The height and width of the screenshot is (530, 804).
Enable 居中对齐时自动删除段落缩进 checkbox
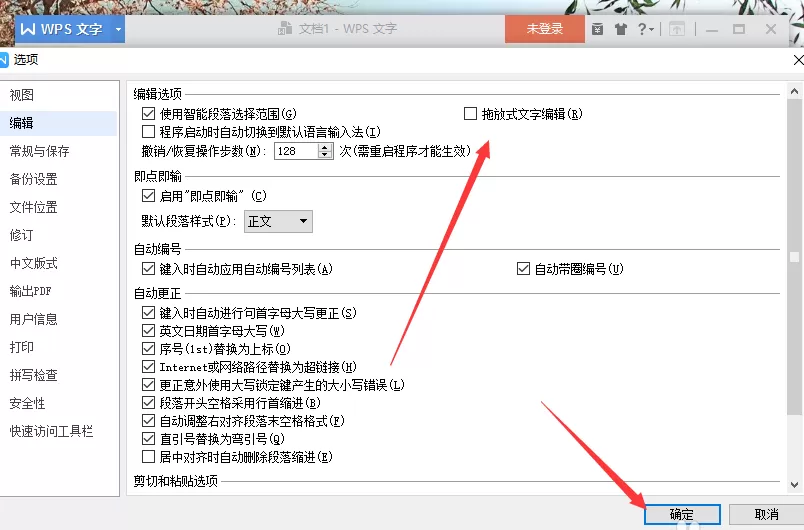coord(148,457)
